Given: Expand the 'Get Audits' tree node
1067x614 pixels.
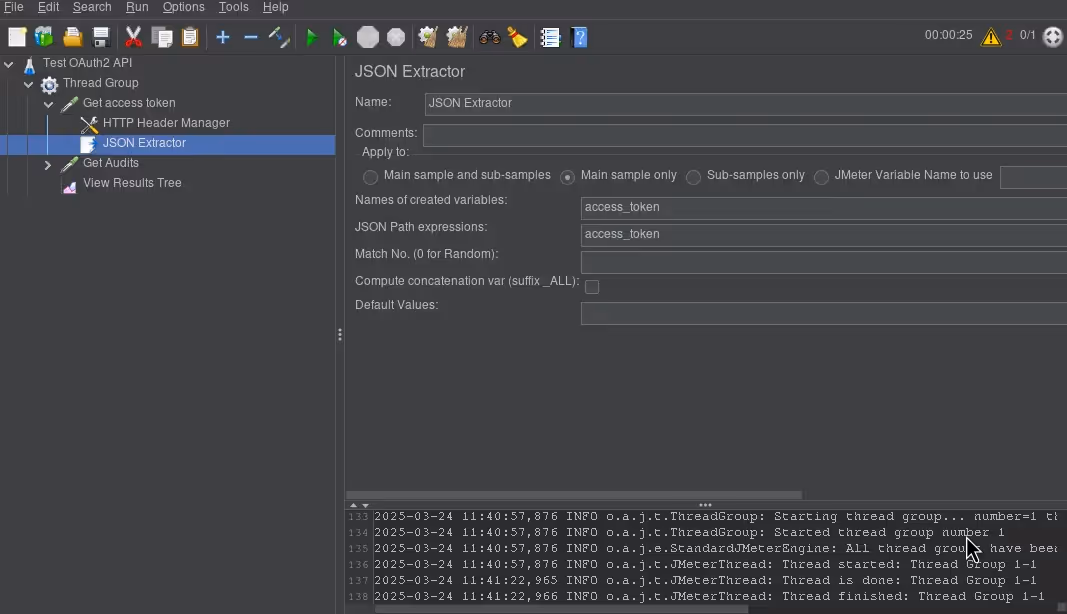Looking at the screenshot, I should click(x=48, y=164).
